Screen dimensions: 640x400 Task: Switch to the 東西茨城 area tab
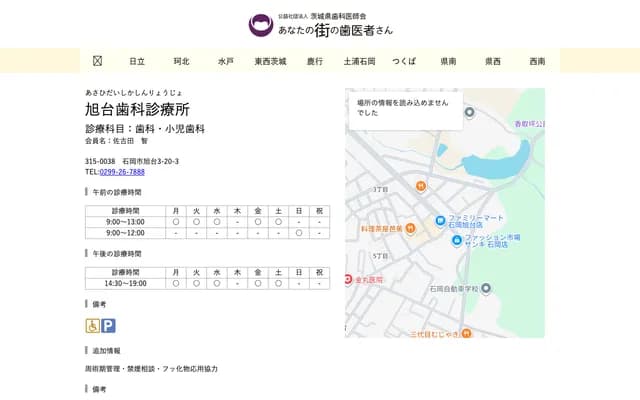tap(270, 61)
